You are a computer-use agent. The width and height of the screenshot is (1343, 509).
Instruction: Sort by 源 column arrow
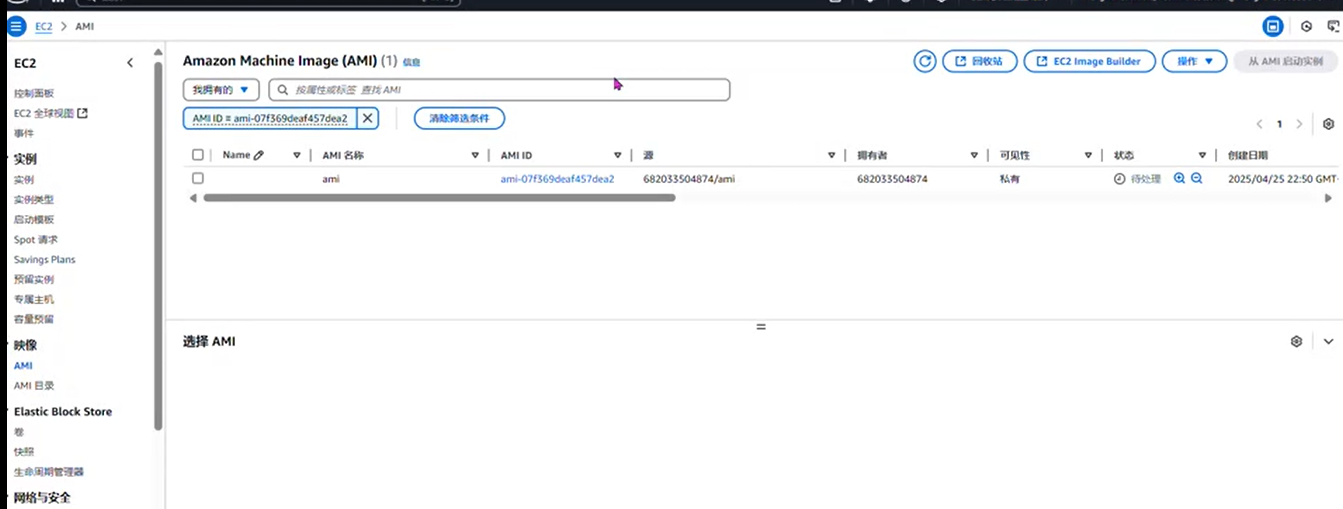(831, 155)
